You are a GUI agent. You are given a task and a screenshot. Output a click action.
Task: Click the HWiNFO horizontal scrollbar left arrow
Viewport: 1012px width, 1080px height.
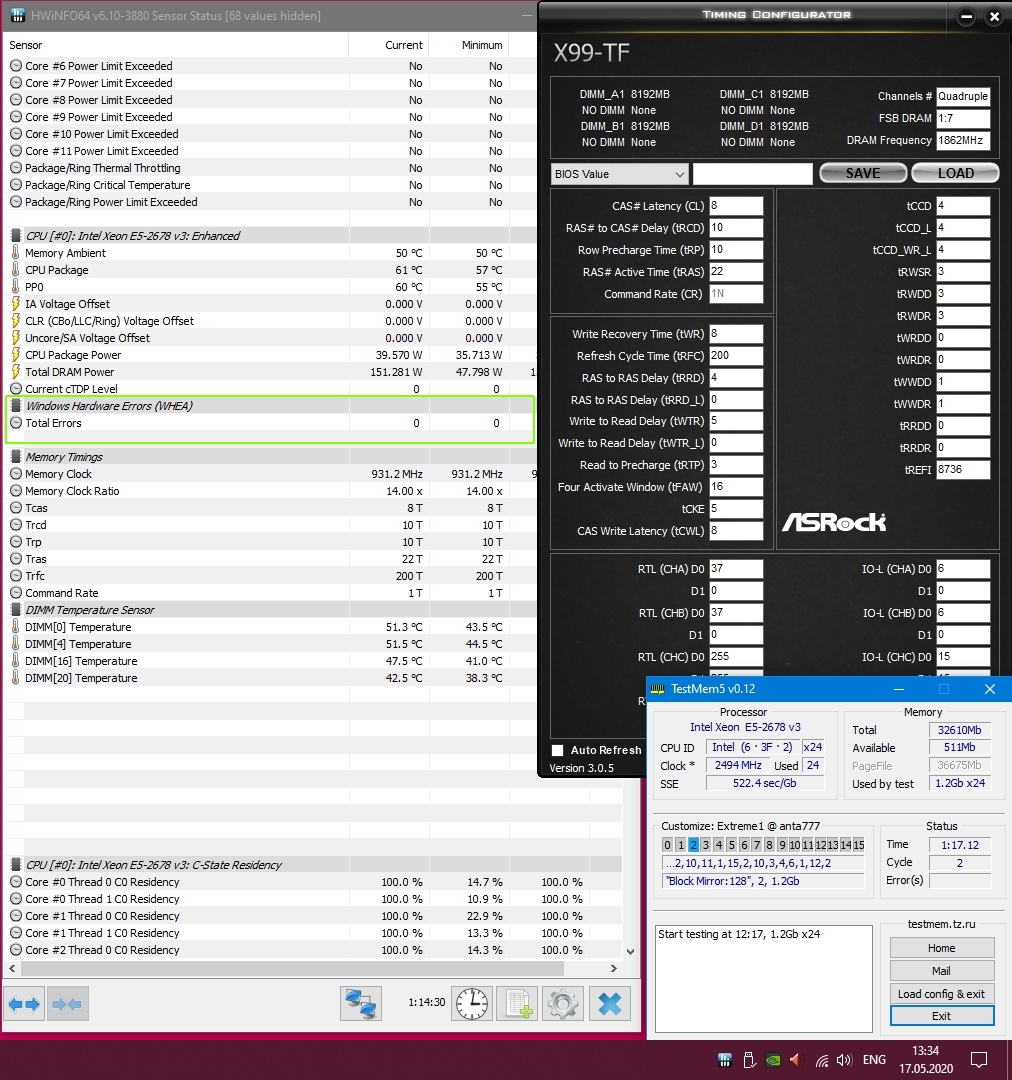pyautogui.click(x=12, y=968)
